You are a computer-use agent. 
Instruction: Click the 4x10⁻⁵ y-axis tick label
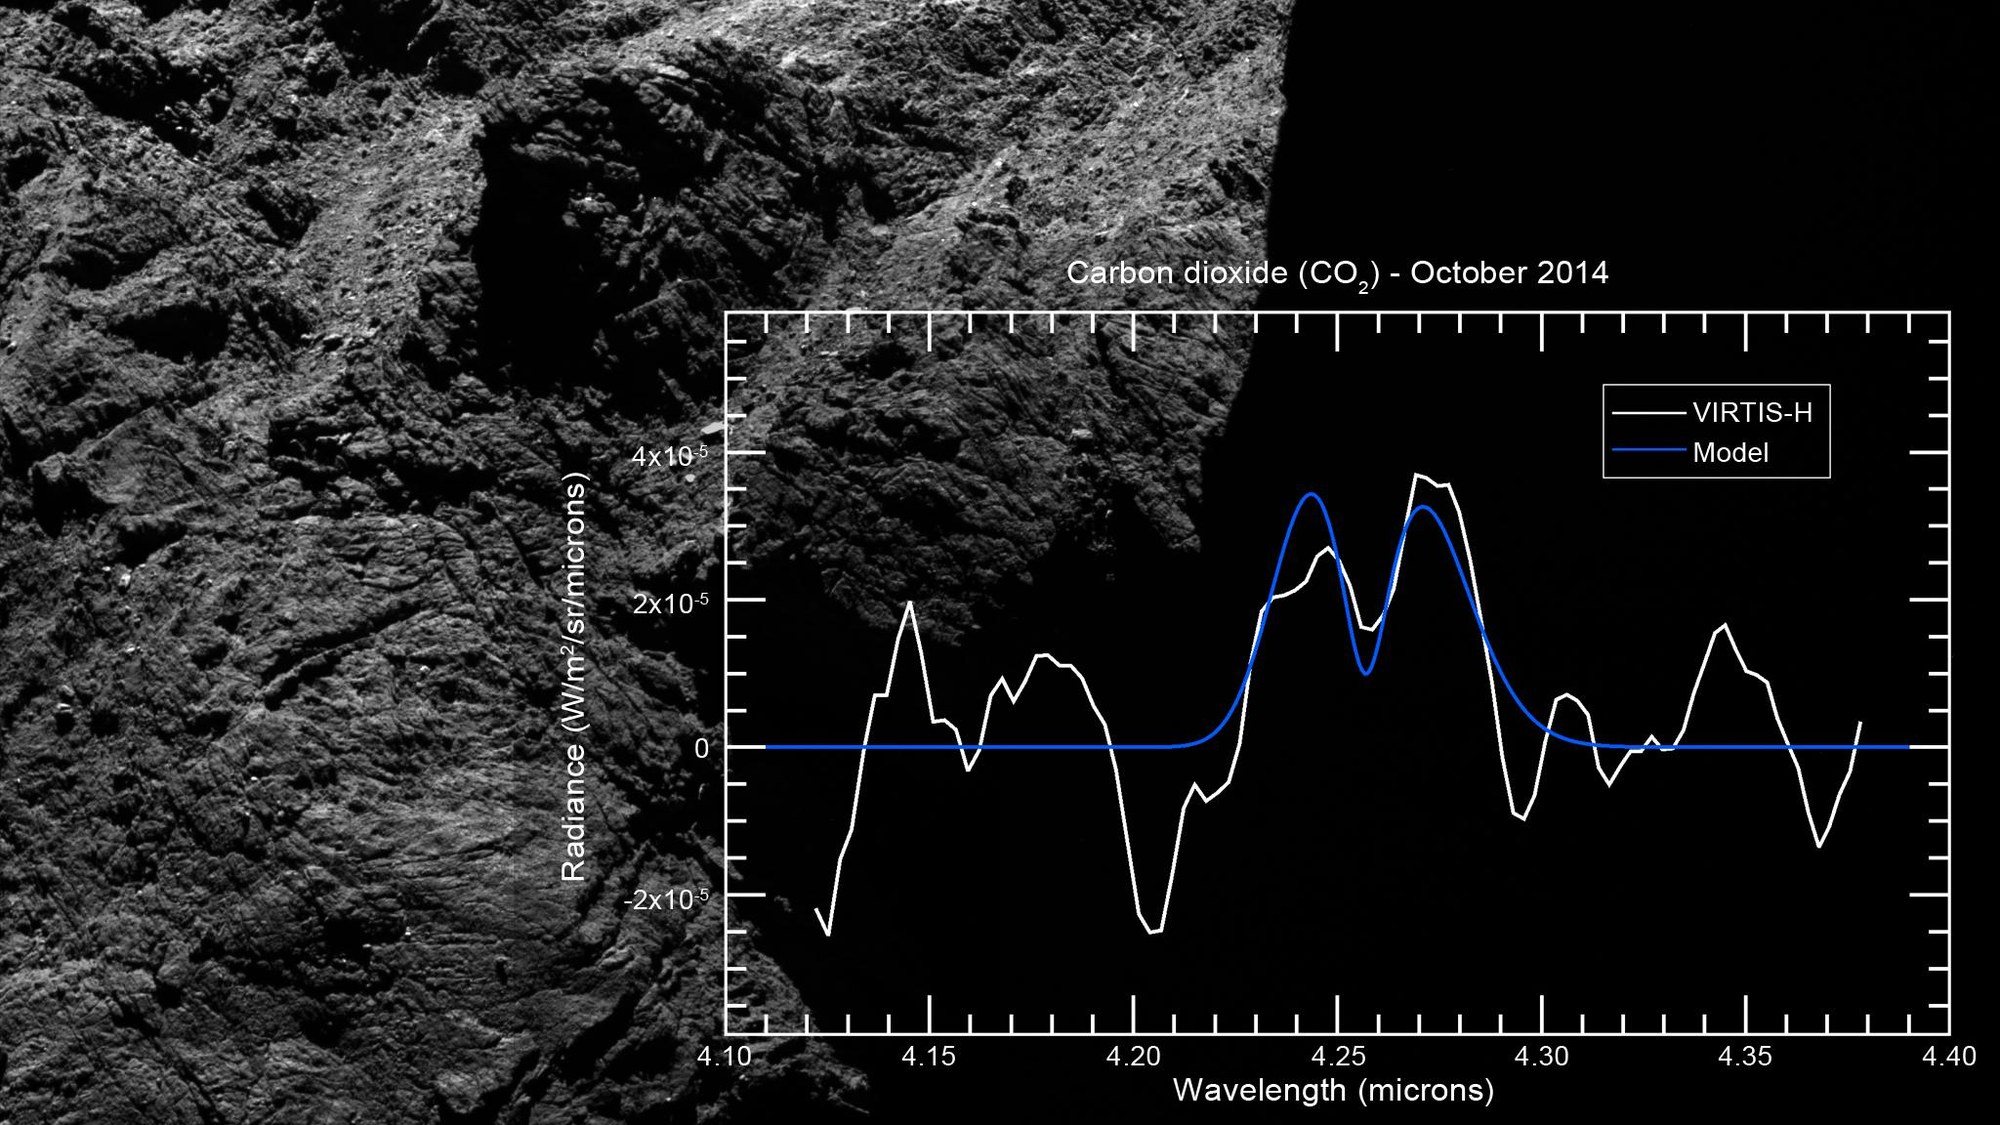click(x=669, y=456)
